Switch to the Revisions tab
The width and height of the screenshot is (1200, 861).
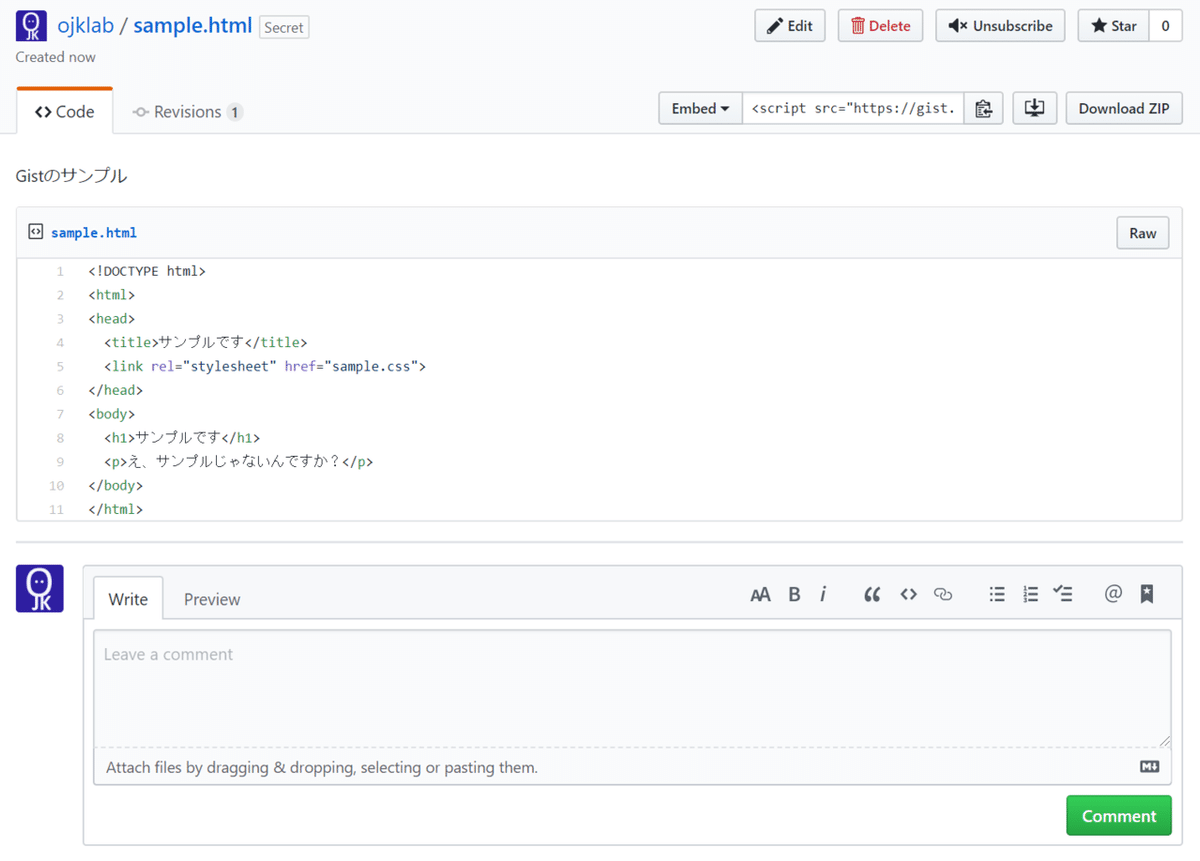[187, 112]
